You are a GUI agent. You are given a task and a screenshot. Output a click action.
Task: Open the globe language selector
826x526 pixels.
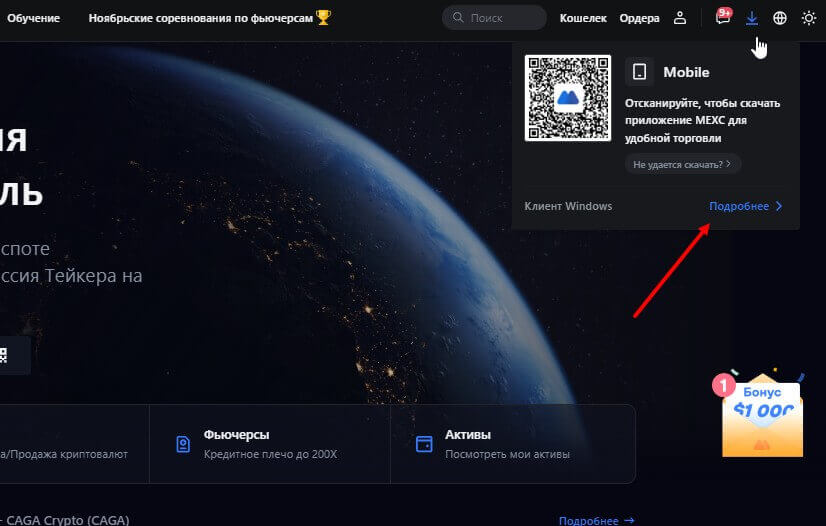coord(780,18)
